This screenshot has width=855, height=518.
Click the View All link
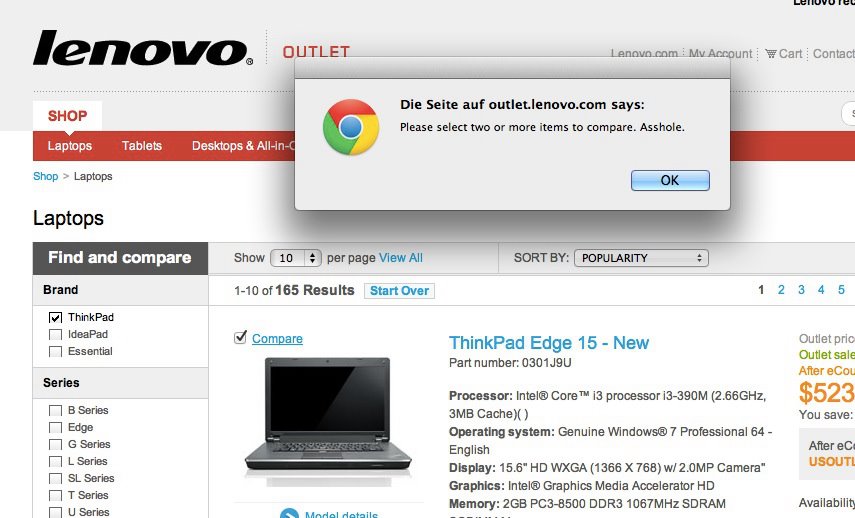(x=401, y=258)
